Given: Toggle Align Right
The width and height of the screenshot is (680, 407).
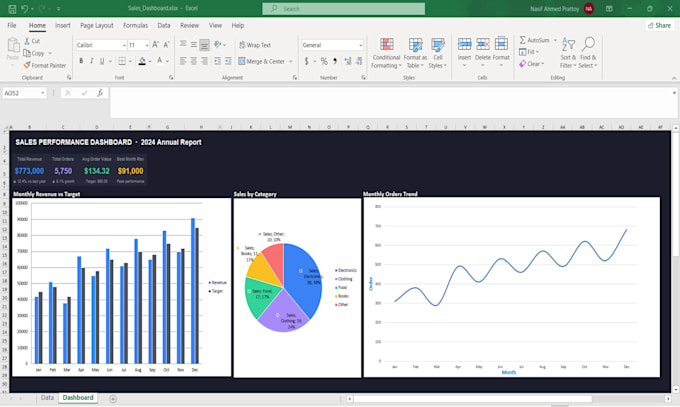Looking at the screenshot, I should click(204, 61).
